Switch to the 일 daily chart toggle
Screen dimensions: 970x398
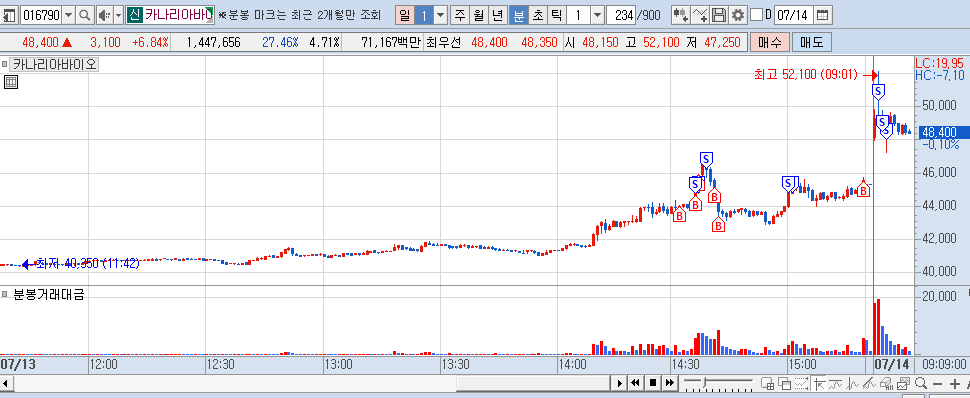(x=404, y=15)
